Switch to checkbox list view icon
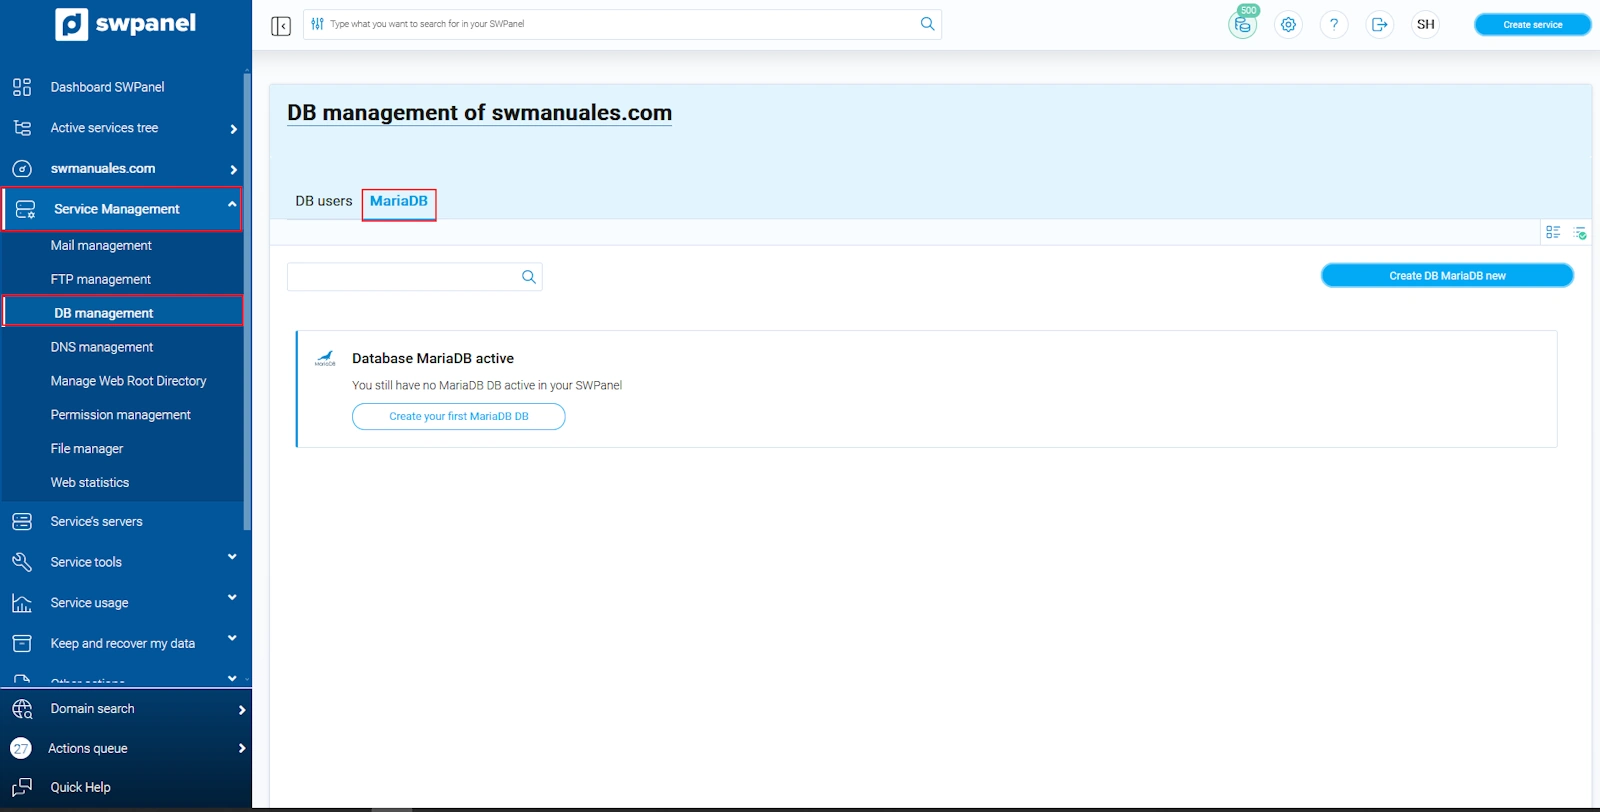Image resolution: width=1600 pixels, height=812 pixels. 1553,232
